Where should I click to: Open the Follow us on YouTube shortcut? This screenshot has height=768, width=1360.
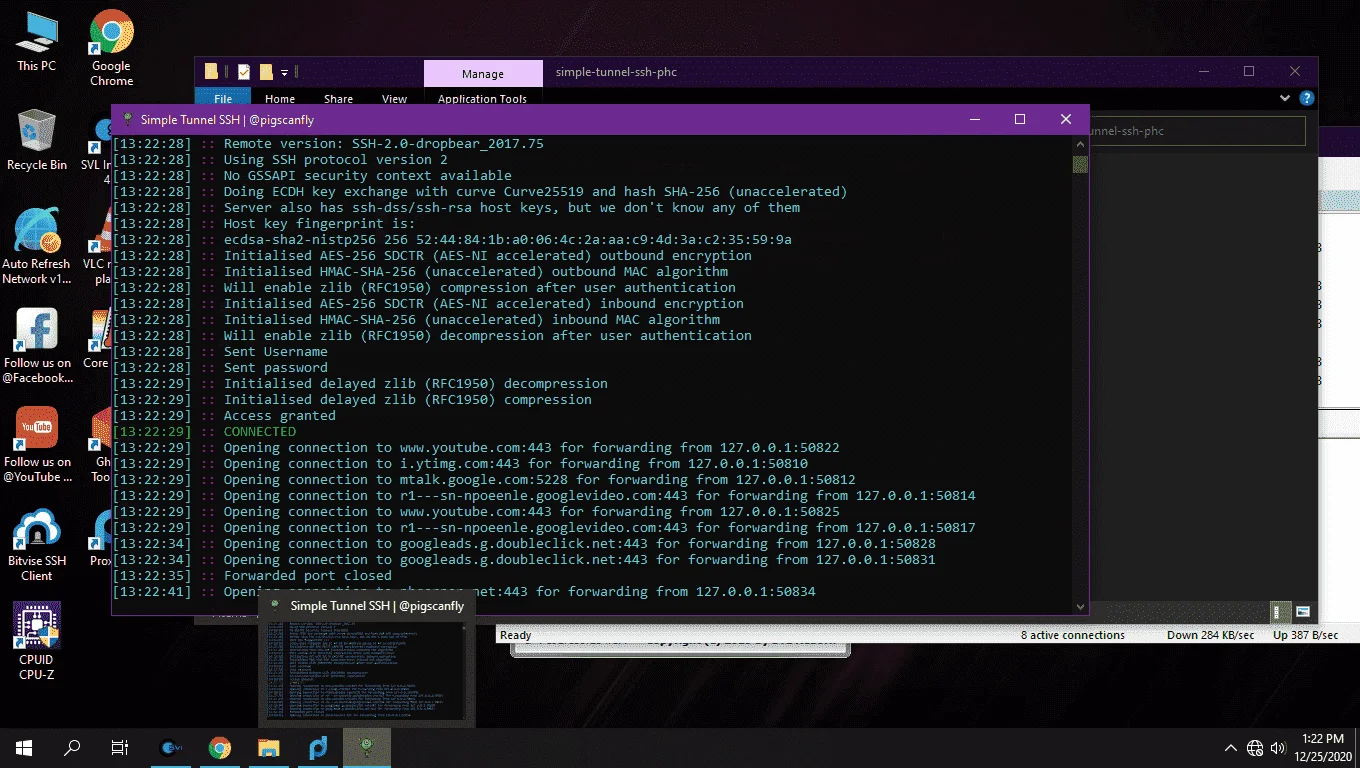click(x=37, y=445)
